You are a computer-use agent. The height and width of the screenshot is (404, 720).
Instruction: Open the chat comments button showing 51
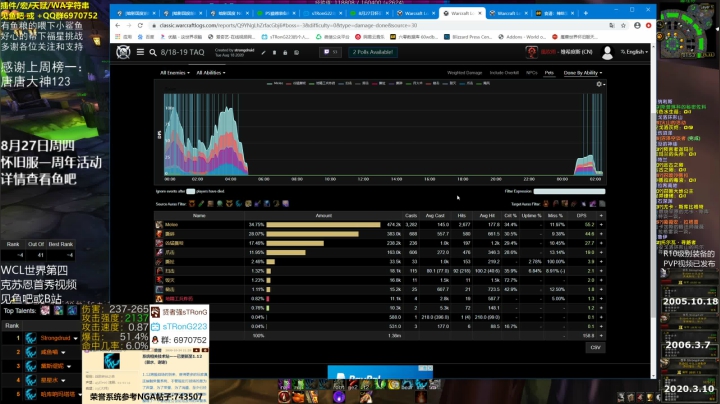(331, 52)
